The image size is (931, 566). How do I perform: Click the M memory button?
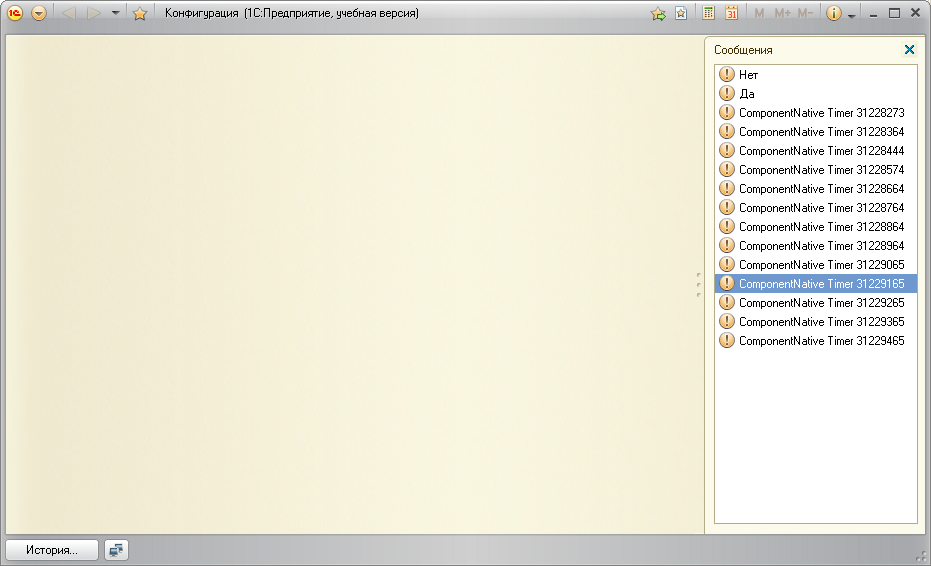click(759, 13)
